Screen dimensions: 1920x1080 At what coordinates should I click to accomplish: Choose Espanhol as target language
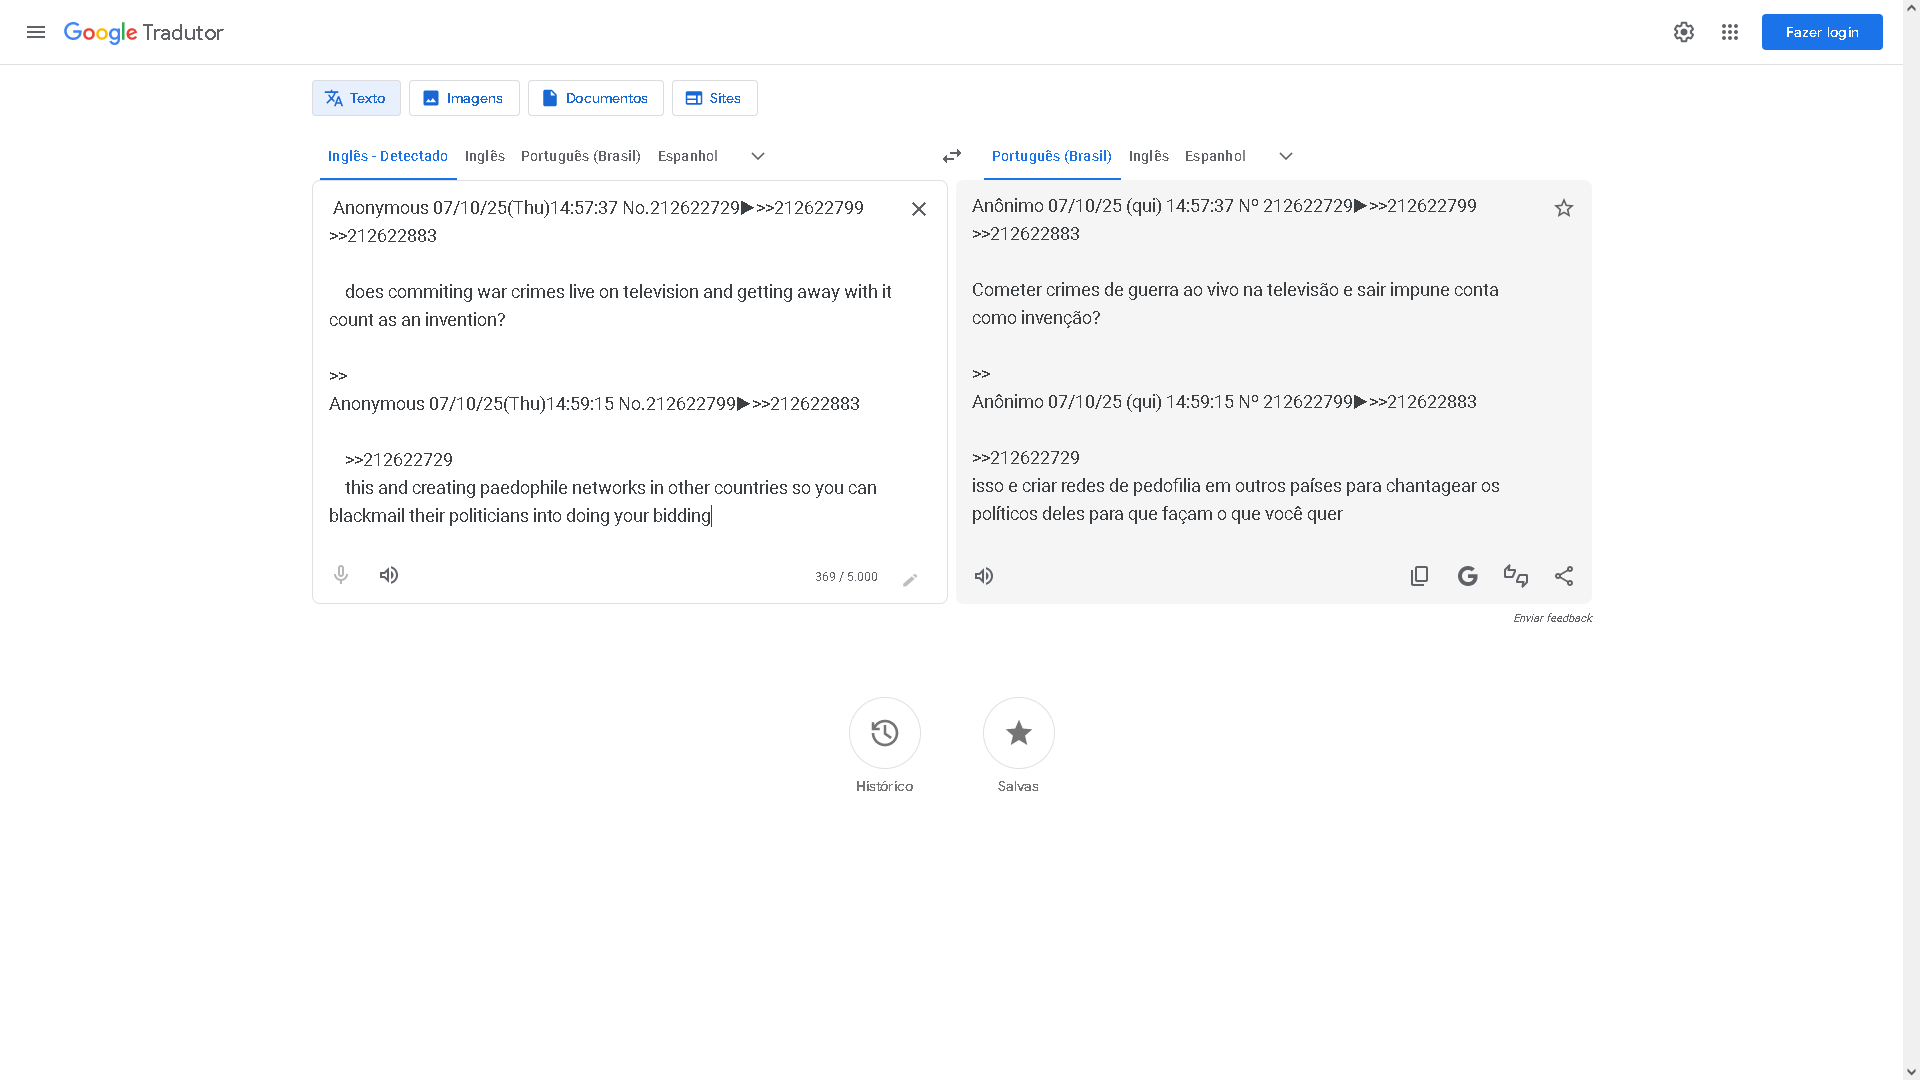pyautogui.click(x=1215, y=156)
